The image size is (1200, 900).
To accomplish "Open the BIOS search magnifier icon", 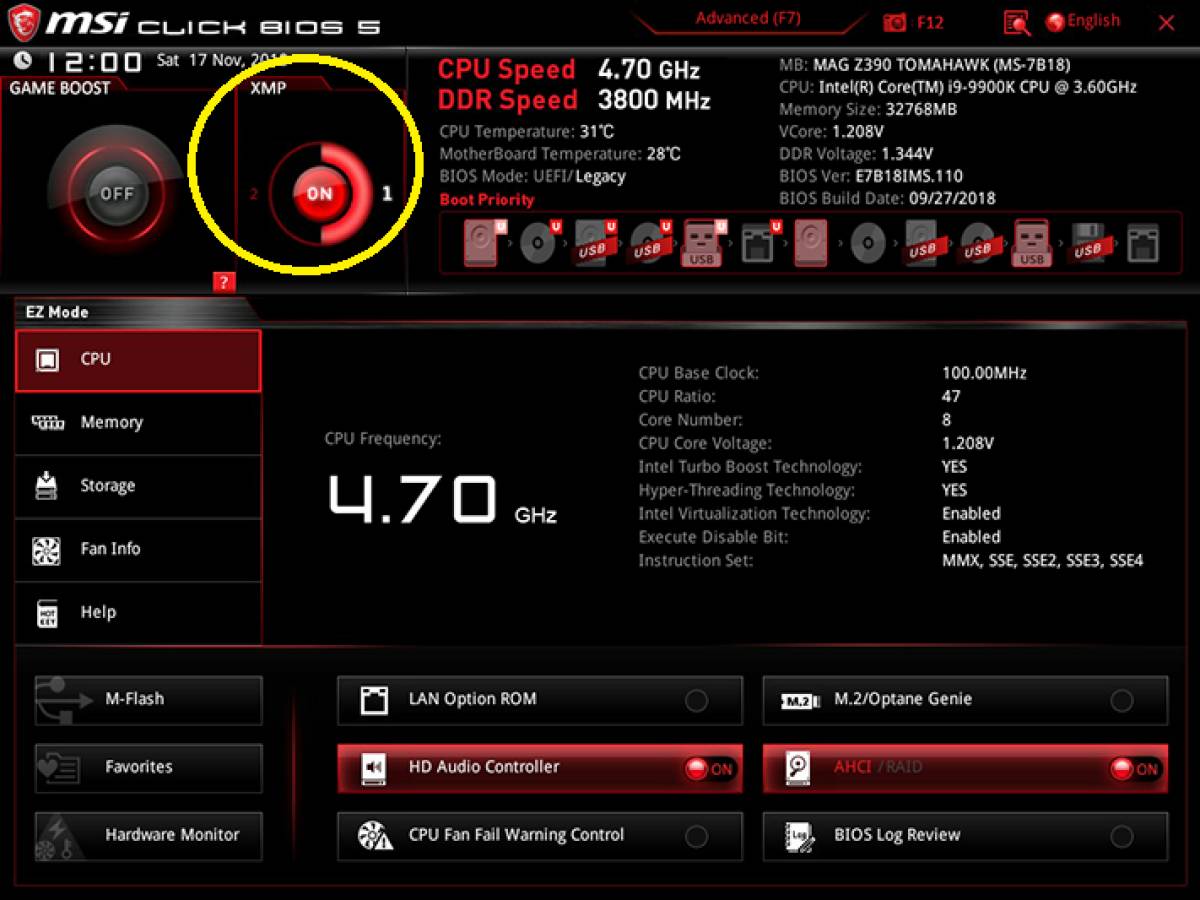I will 1016,22.
